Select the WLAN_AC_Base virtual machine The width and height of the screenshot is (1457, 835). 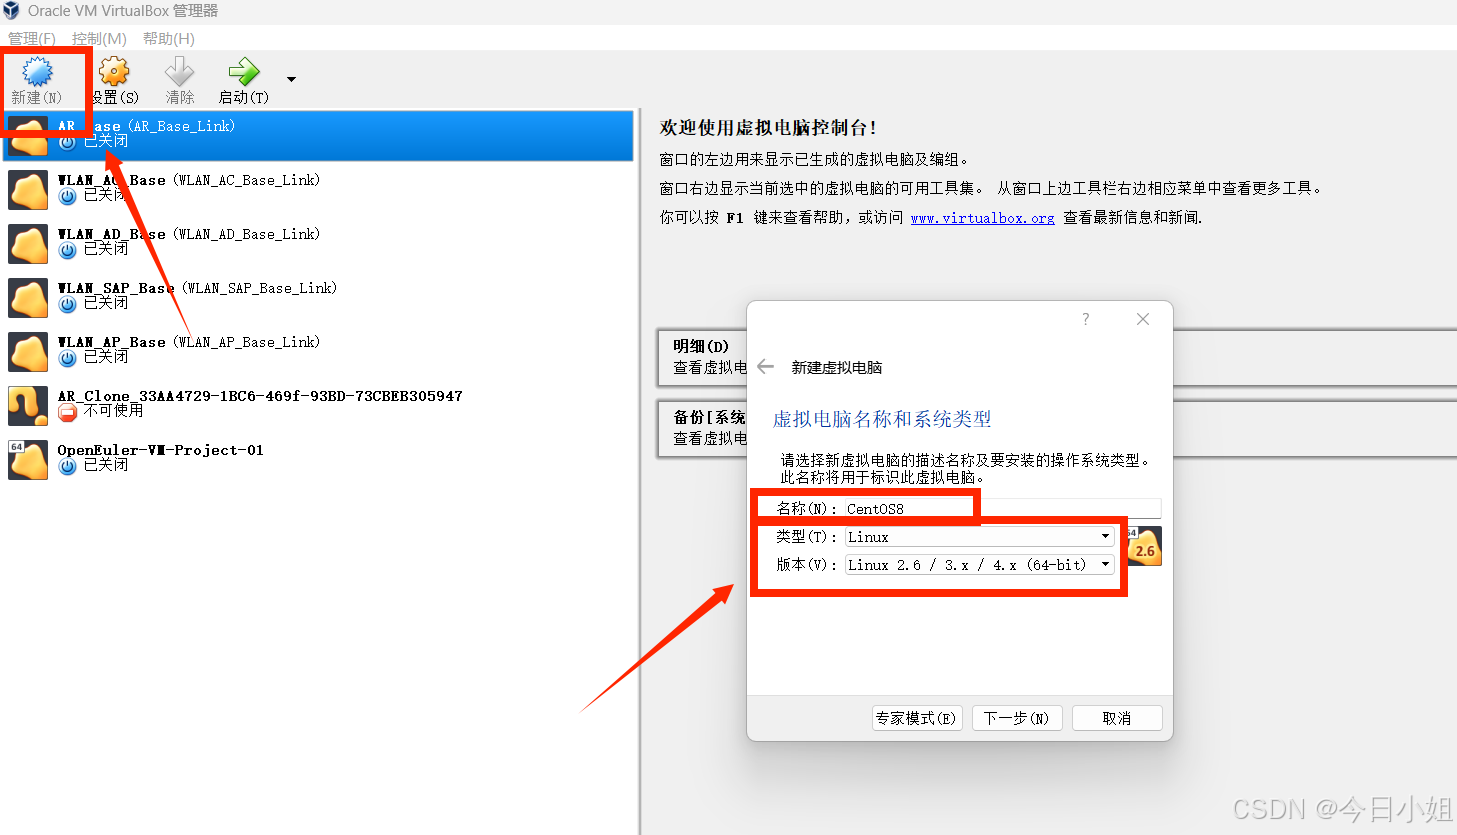coord(318,189)
